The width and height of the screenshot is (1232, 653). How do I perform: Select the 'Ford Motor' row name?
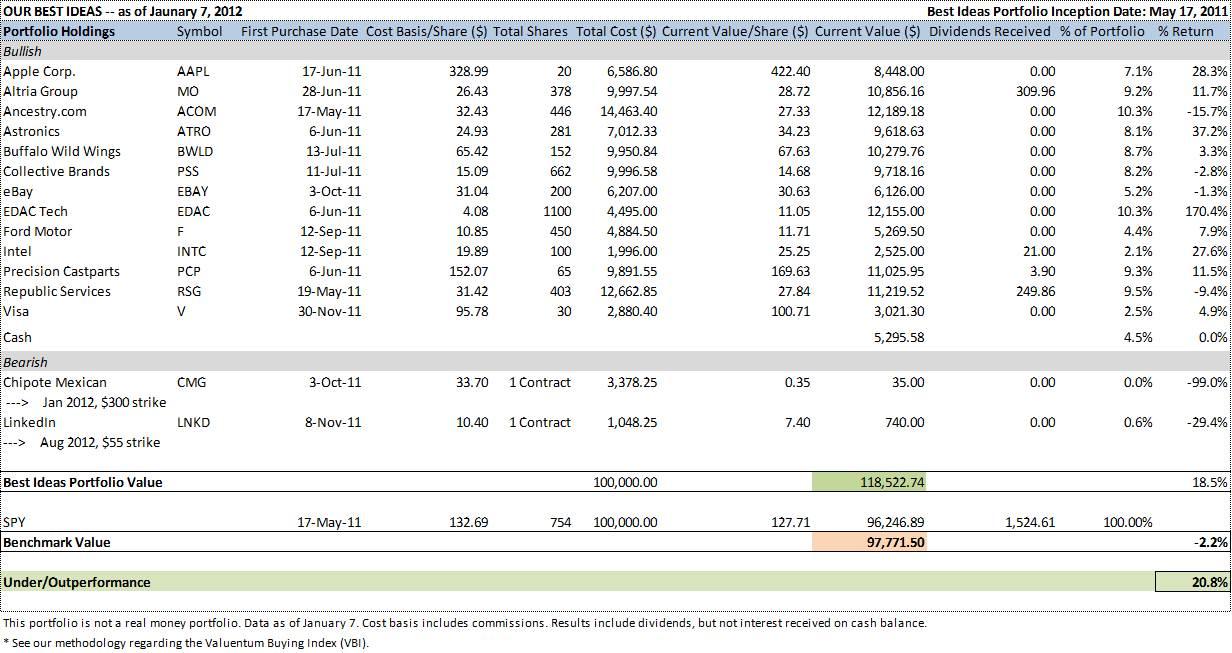pos(37,231)
